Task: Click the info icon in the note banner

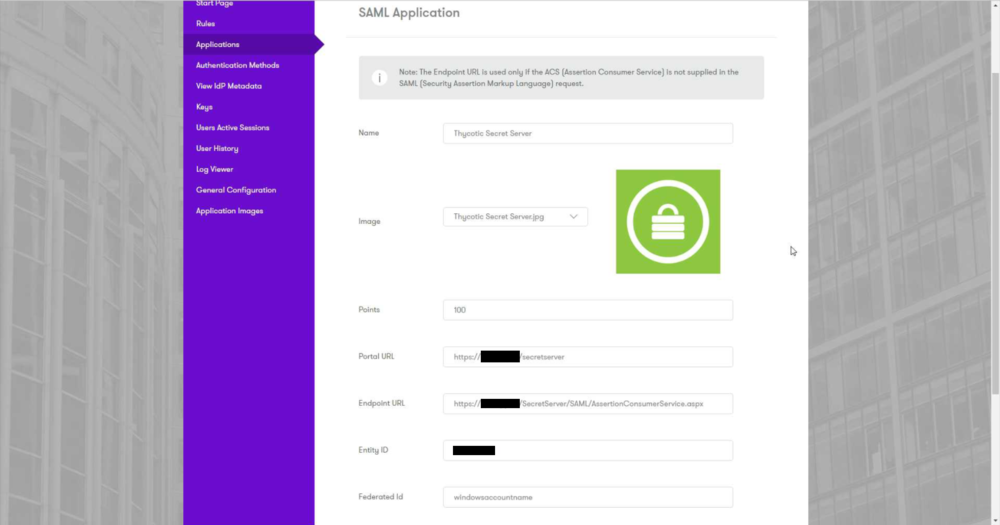Action: [379, 78]
